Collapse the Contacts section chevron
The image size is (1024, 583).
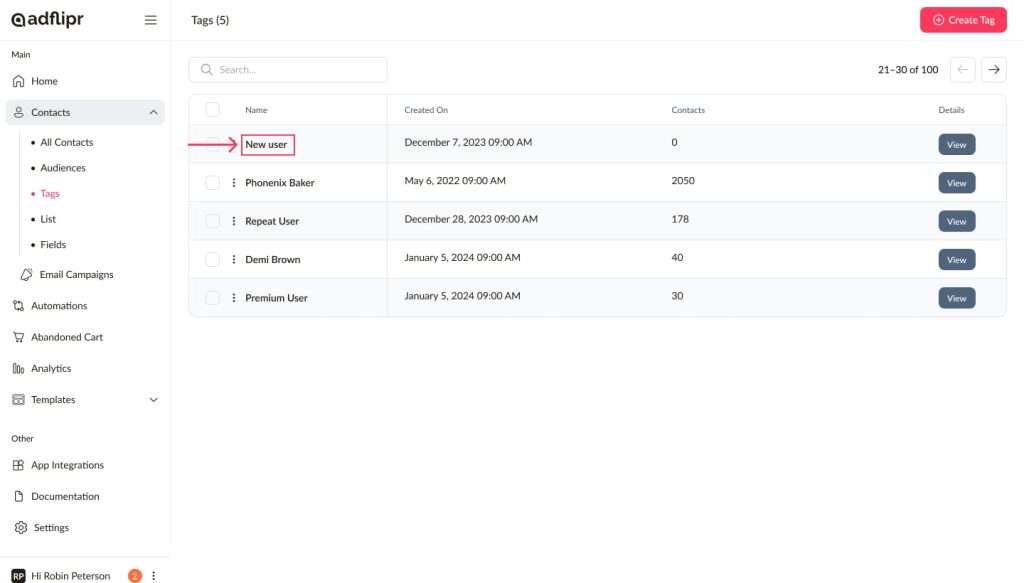coord(153,113)
